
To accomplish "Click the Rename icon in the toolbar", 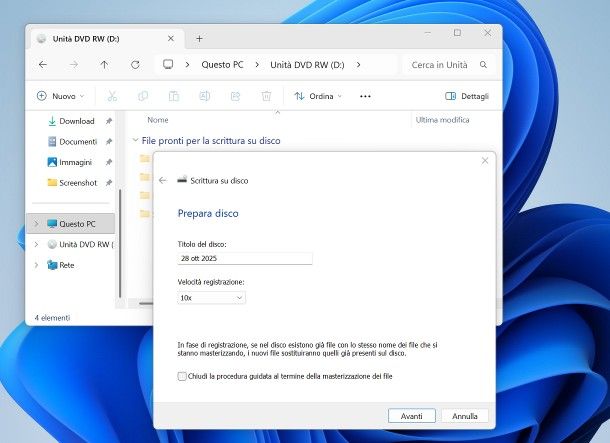I will coord(205,96).
